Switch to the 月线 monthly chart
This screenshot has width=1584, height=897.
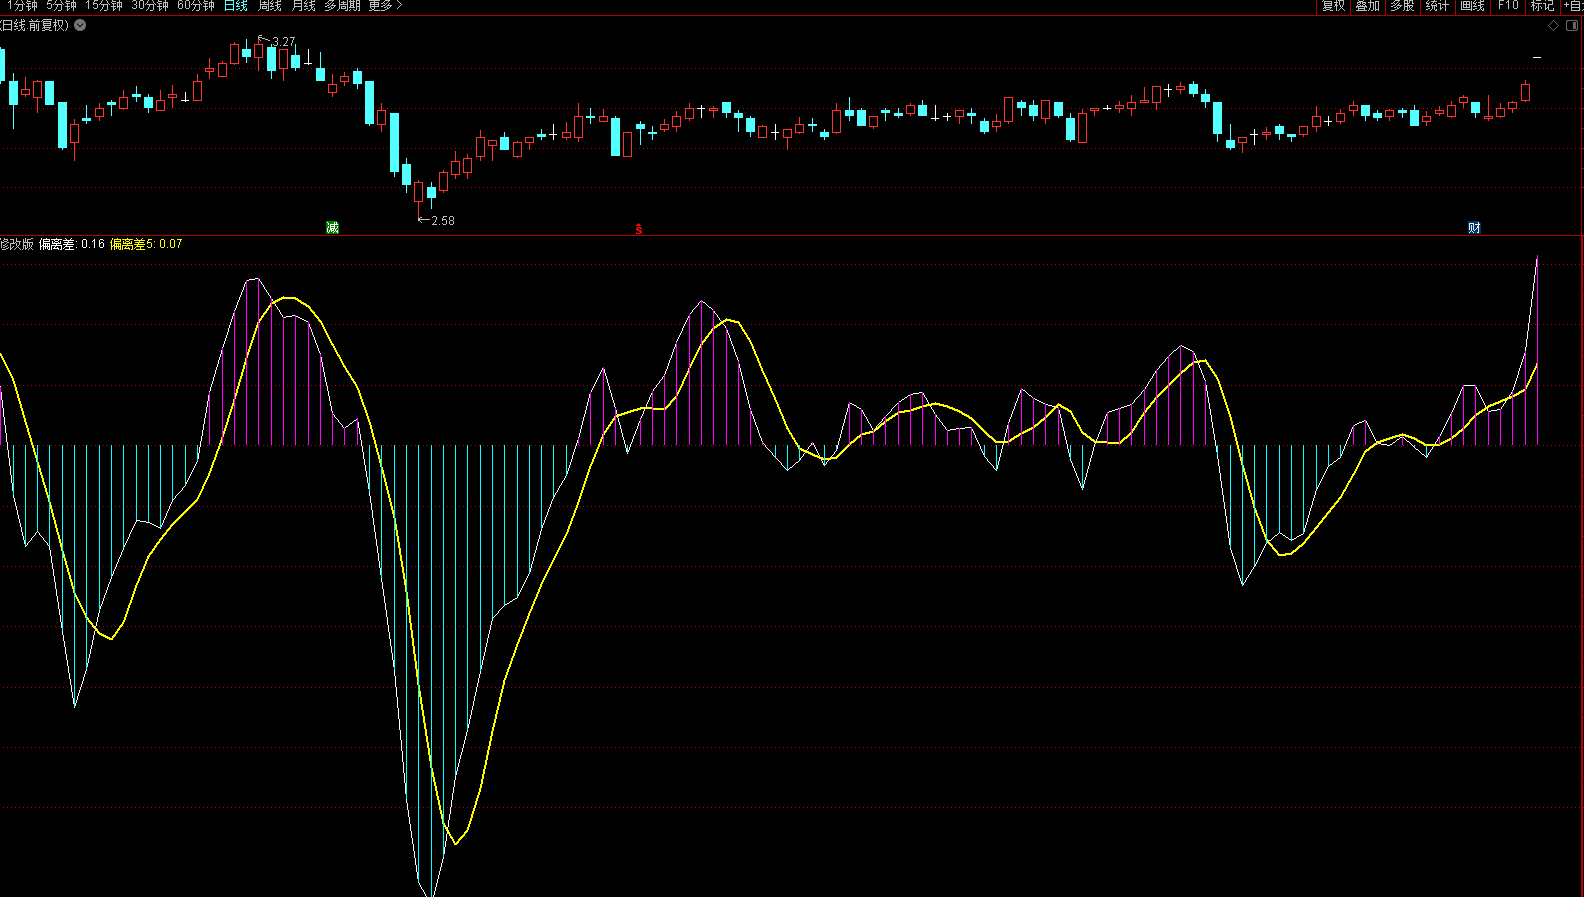303,6
